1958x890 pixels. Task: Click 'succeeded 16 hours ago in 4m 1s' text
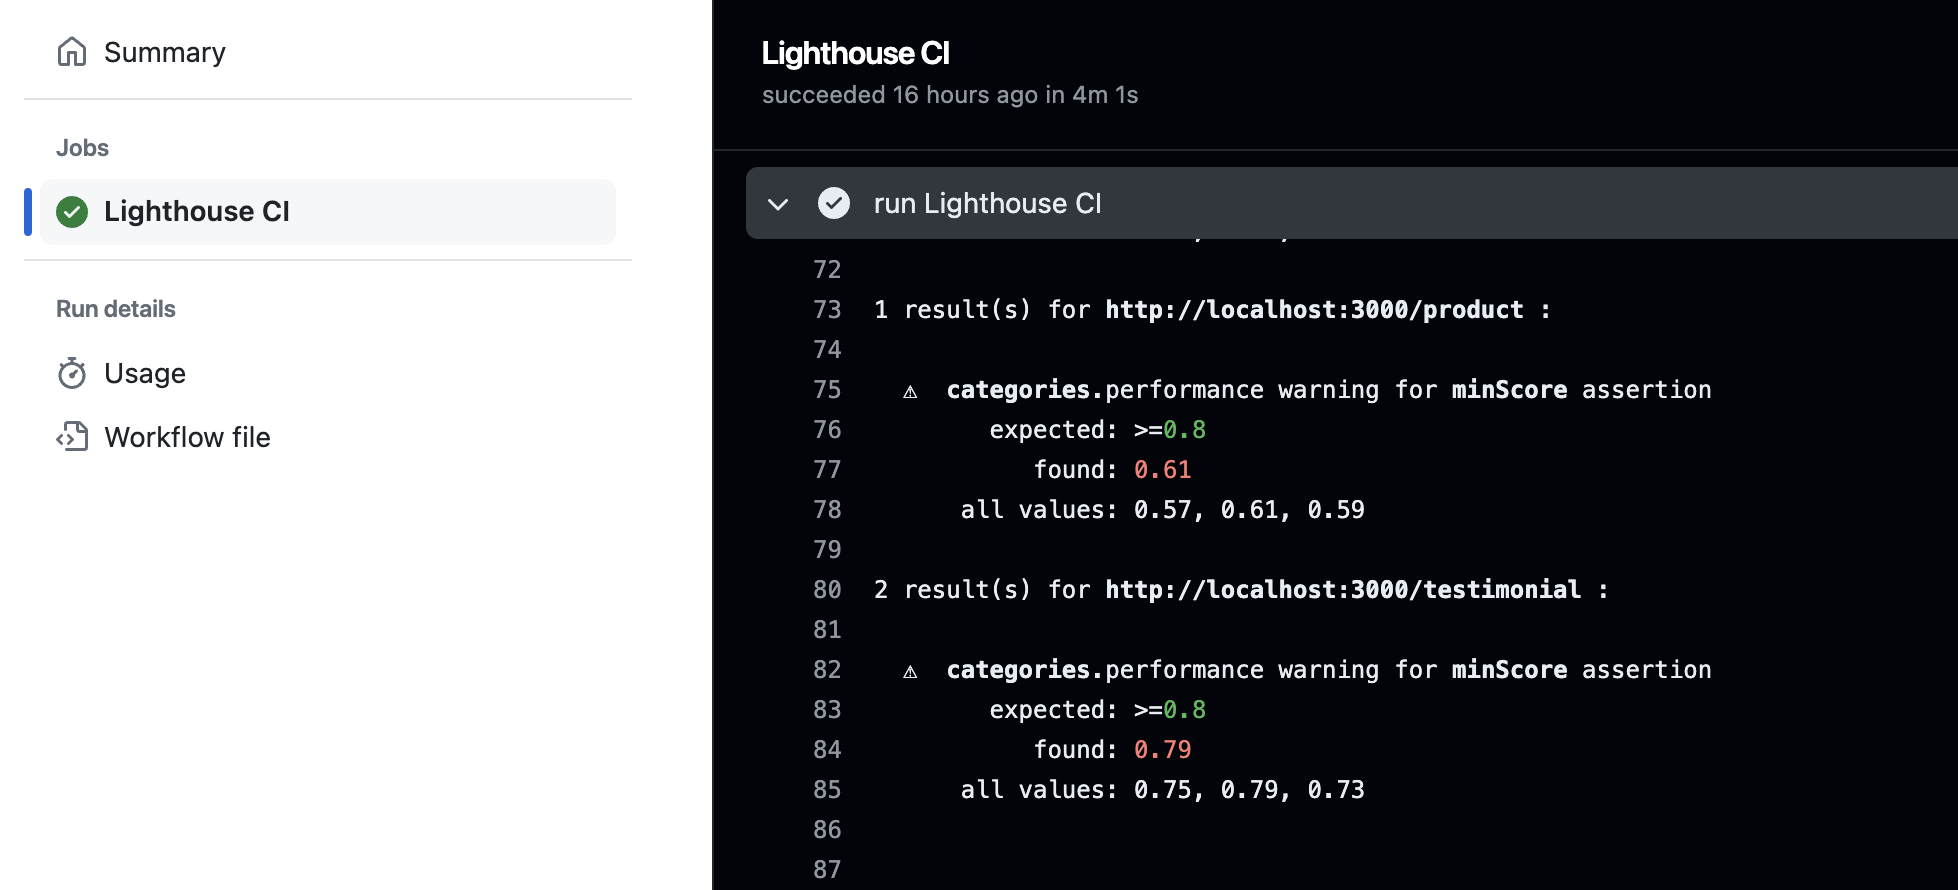(x=950, y=95)
